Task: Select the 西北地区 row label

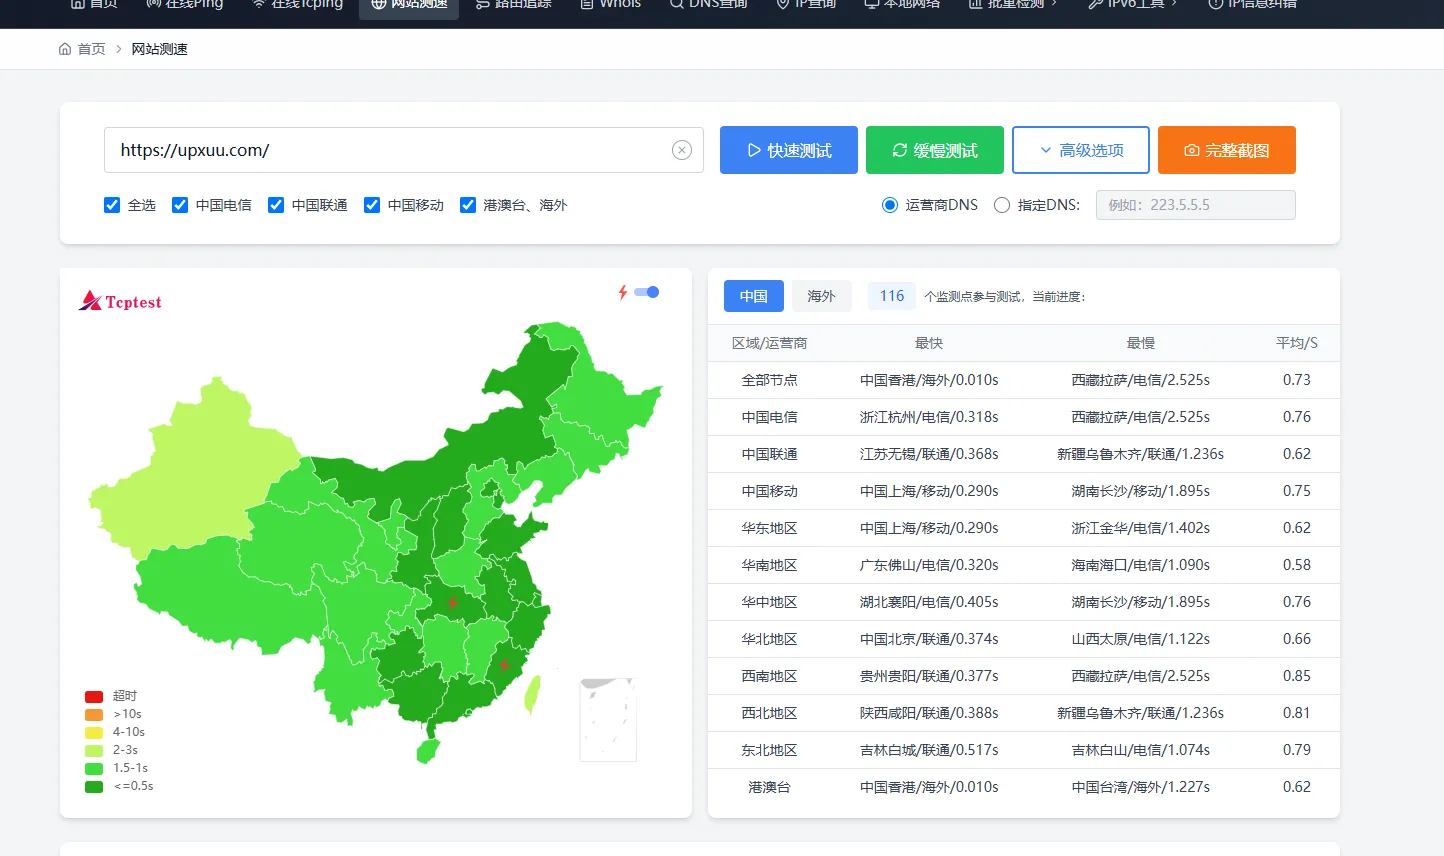Action: 769,713
